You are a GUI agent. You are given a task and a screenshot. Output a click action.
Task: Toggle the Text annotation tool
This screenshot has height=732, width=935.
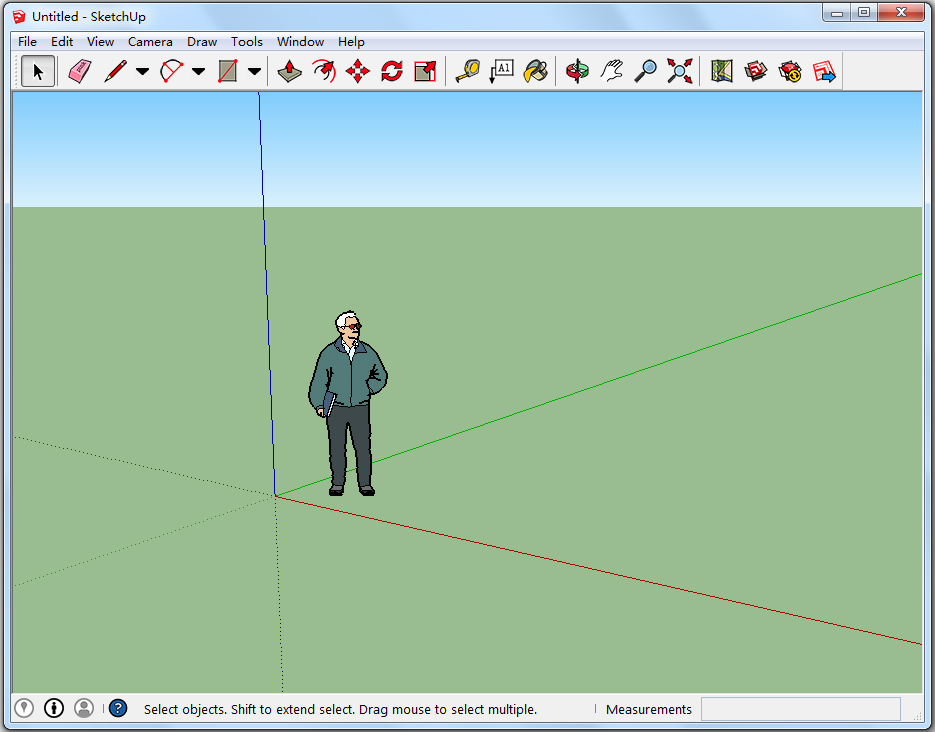coord(501,71)
